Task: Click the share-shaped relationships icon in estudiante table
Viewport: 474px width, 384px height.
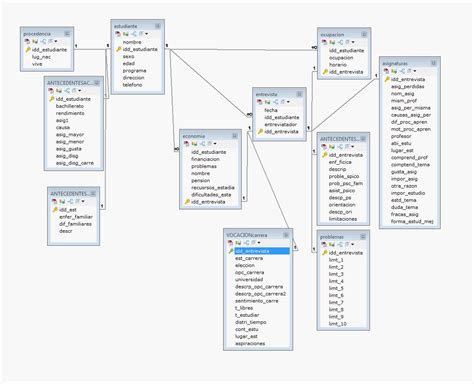Action: pyautogui.click(x=134, y=34)
